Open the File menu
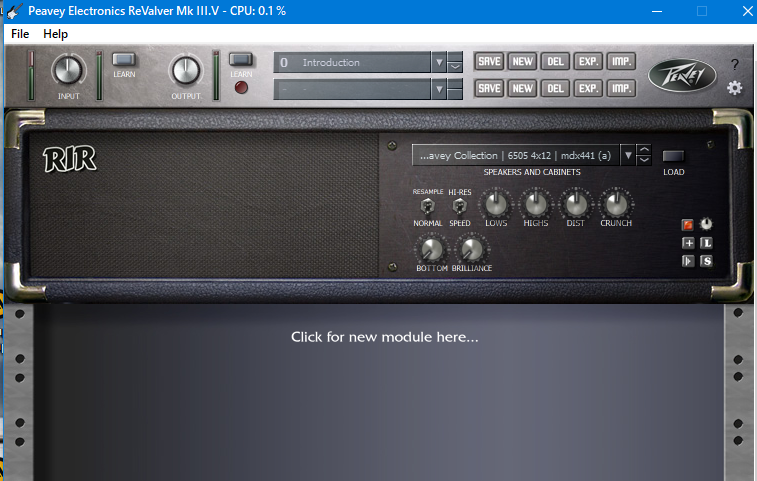Image resolution: width=757 pixels, height=481 pixels. tap(20, 34)
